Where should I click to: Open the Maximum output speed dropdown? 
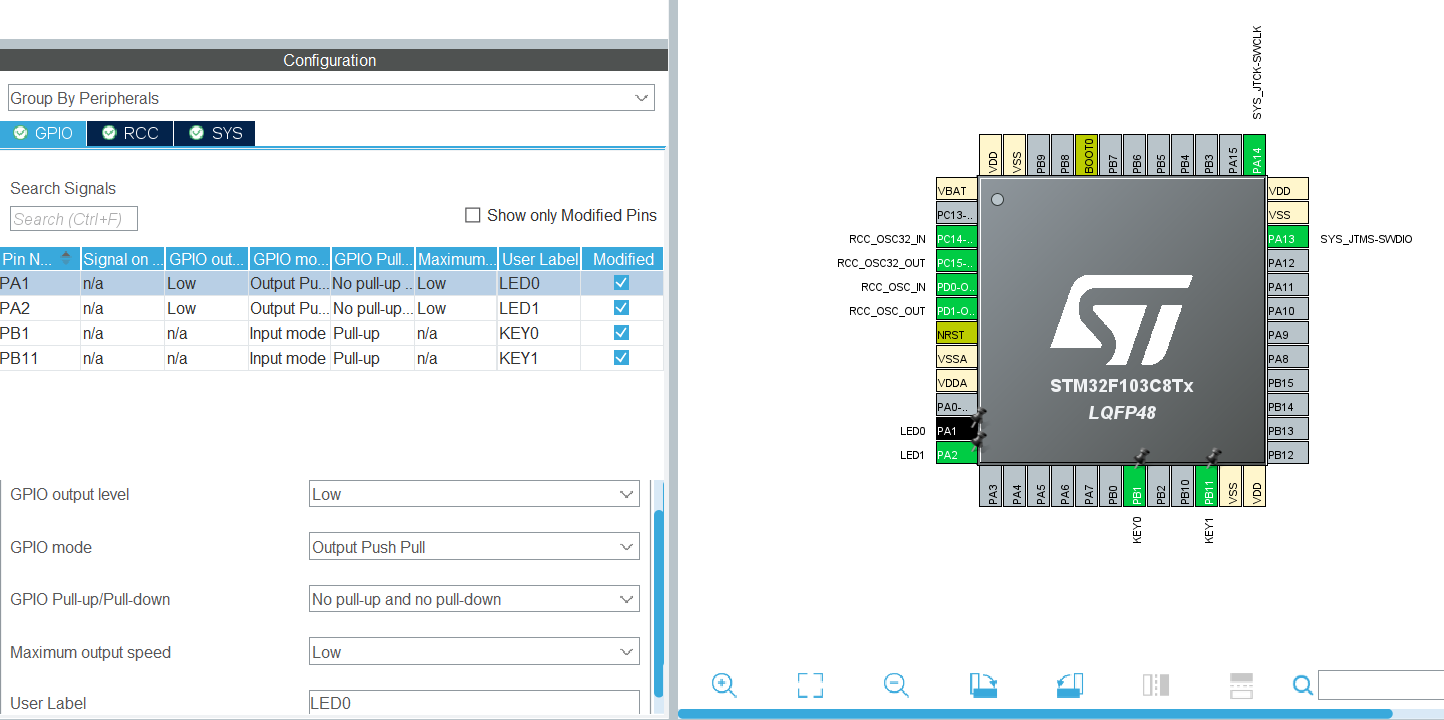474,652
